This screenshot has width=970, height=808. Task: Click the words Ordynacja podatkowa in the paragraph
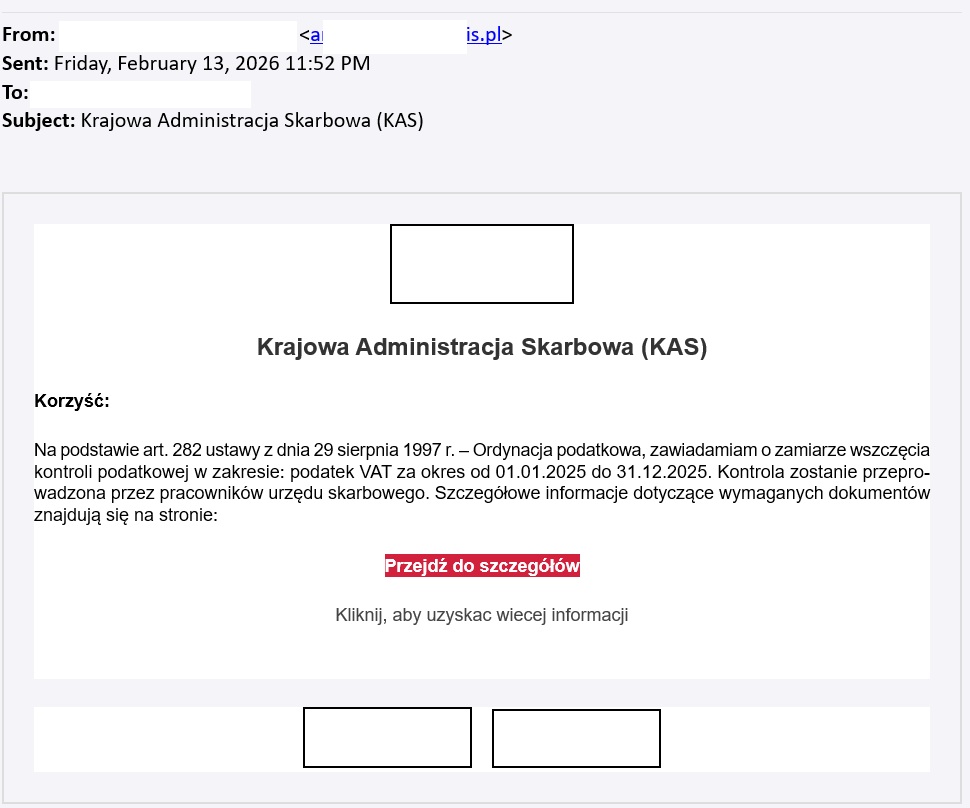[556, 448]
